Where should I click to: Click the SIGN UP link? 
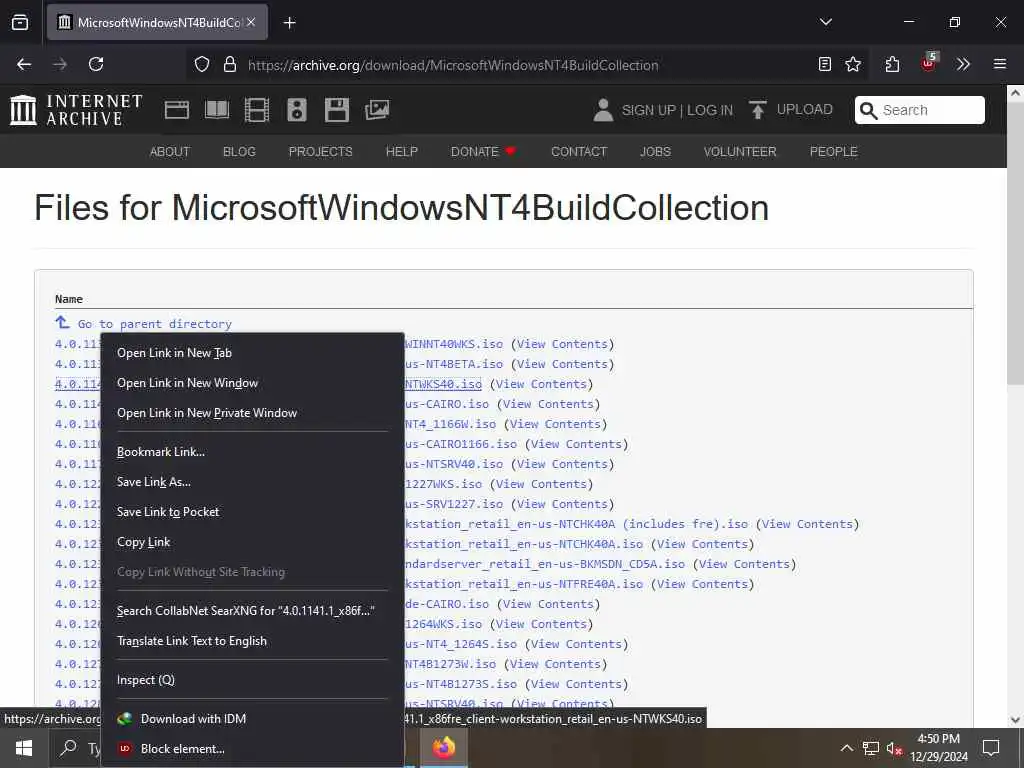648,110
